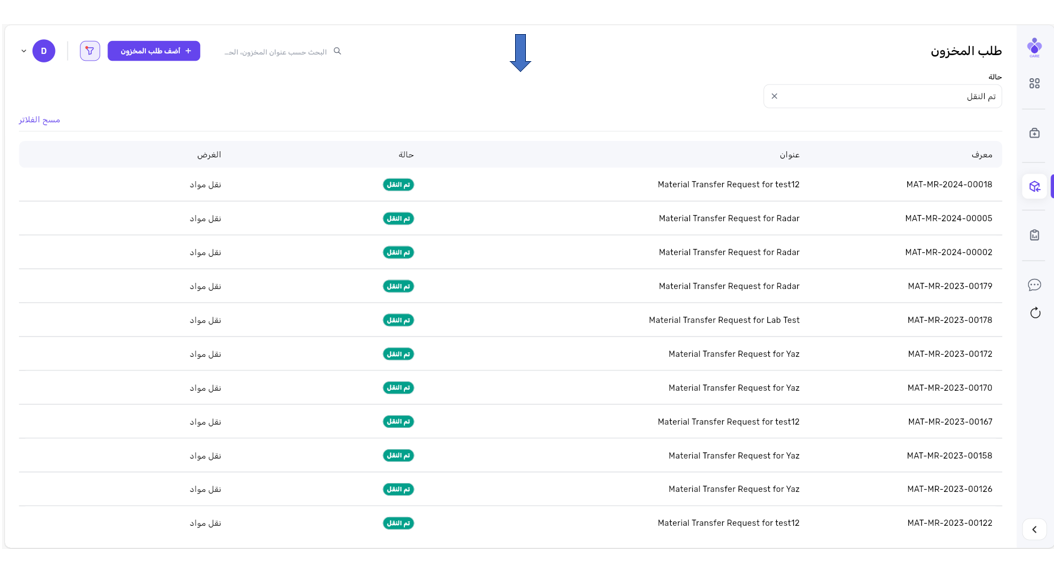Click status badge in MAT-MR-2023-00122 row
This screenshot has height=561, width=1063.
point(398,523)
